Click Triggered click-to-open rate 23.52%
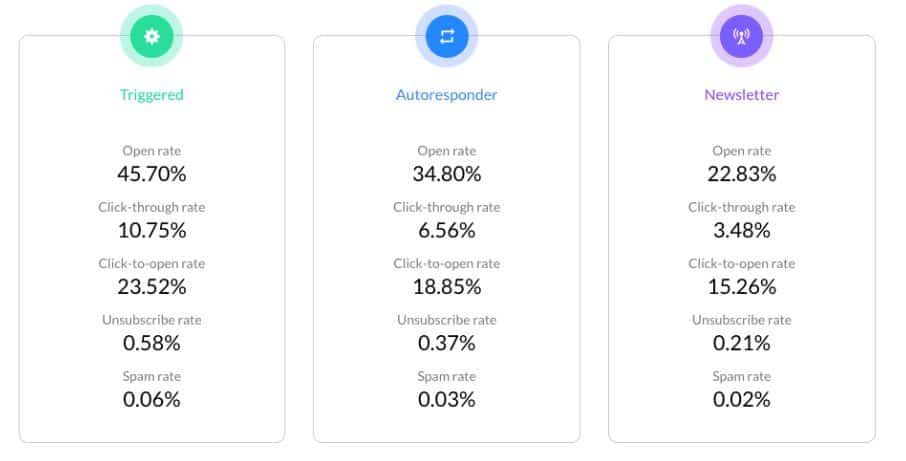This screenshot has width=906, height=461. pos(151,287)
